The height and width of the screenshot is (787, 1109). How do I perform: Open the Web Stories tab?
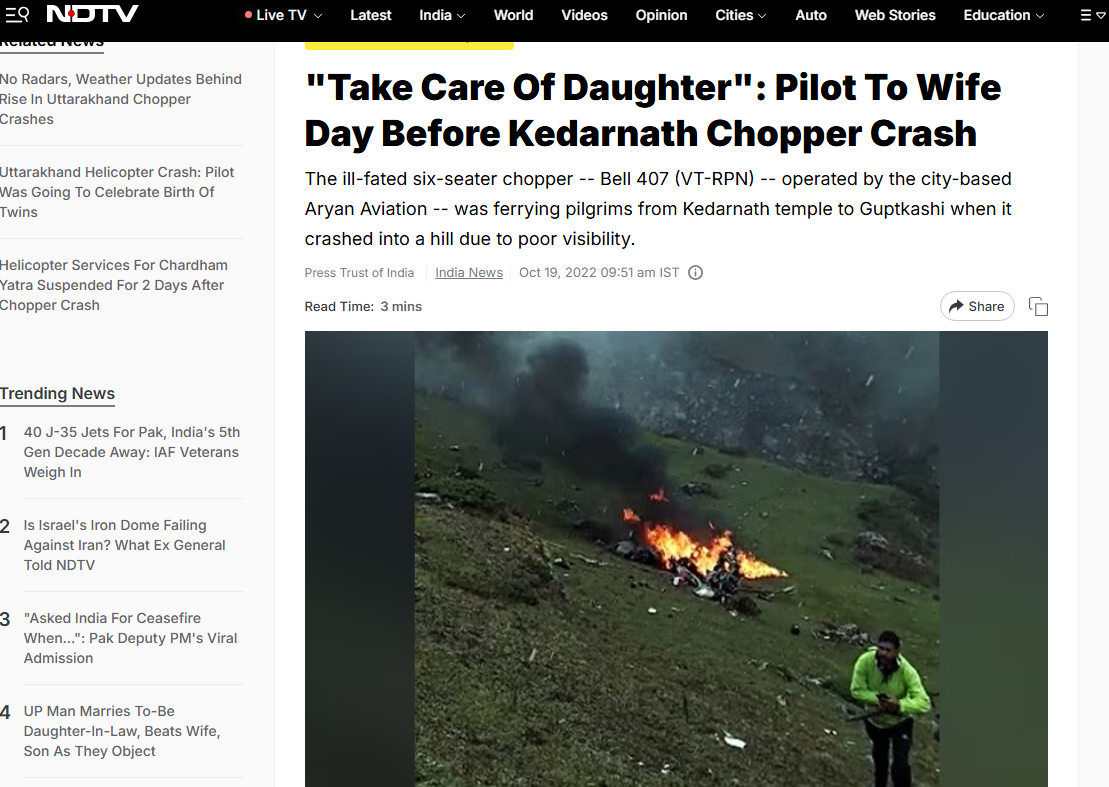(x=895, y=15)
